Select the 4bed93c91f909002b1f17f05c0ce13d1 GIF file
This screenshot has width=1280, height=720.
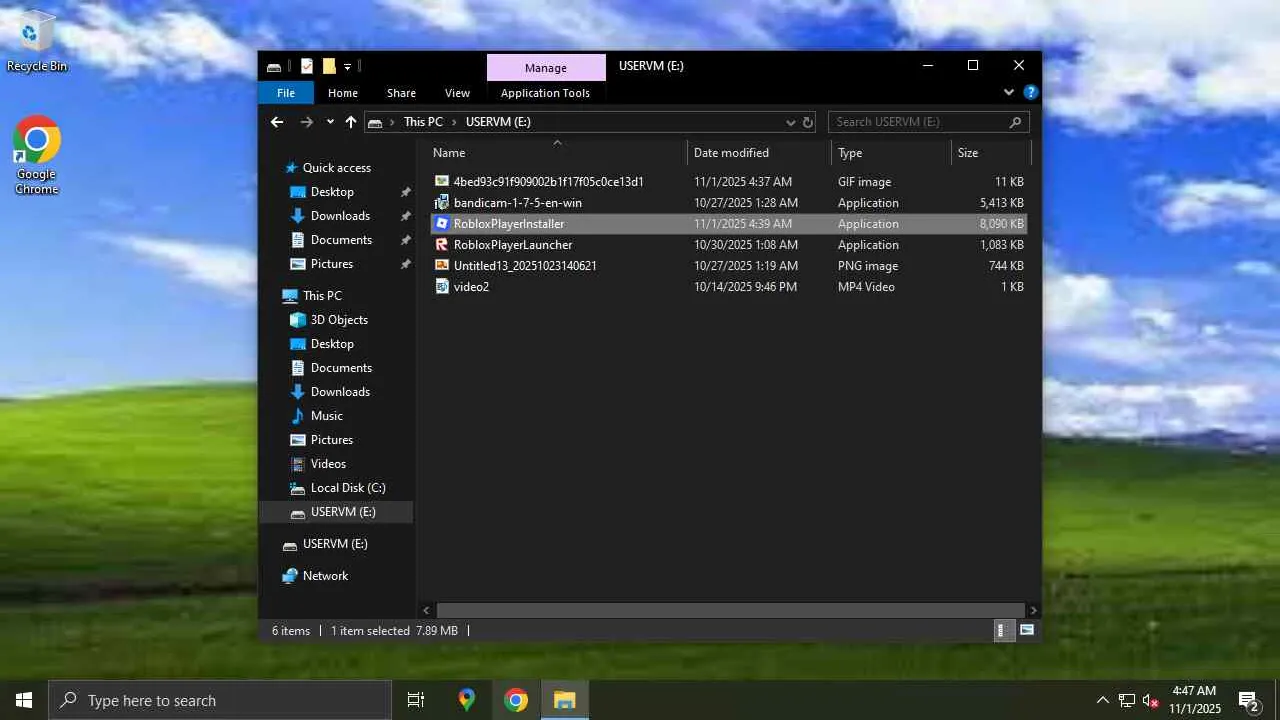(x=729, y=182)
